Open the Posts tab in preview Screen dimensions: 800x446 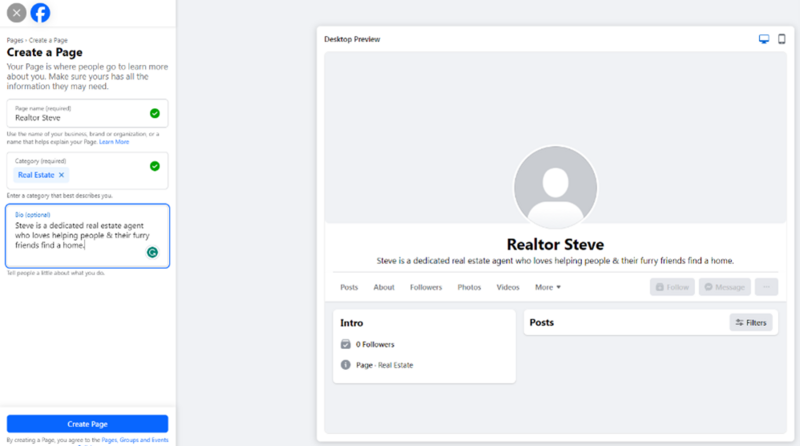(349, 287)
